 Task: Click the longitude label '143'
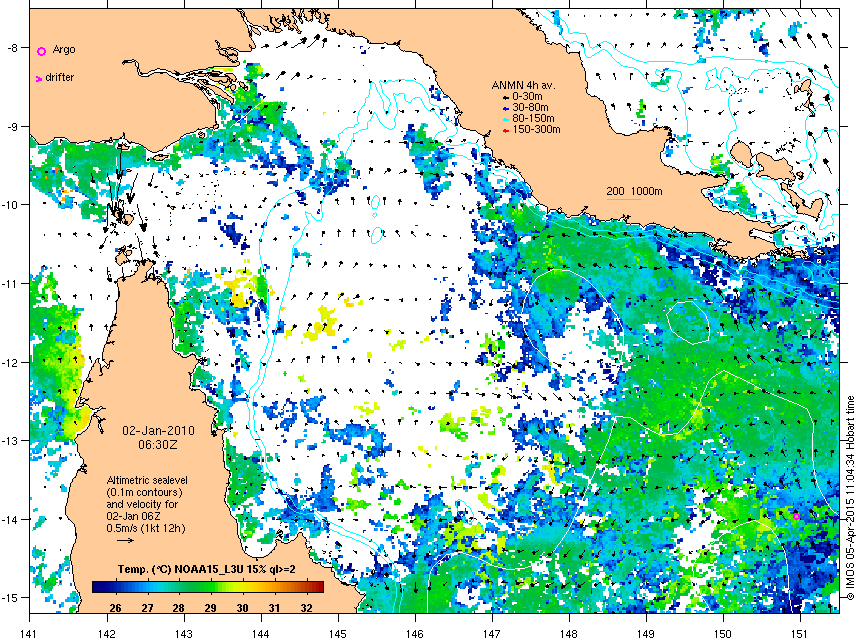pyautogui.click(x=184, y=634)
